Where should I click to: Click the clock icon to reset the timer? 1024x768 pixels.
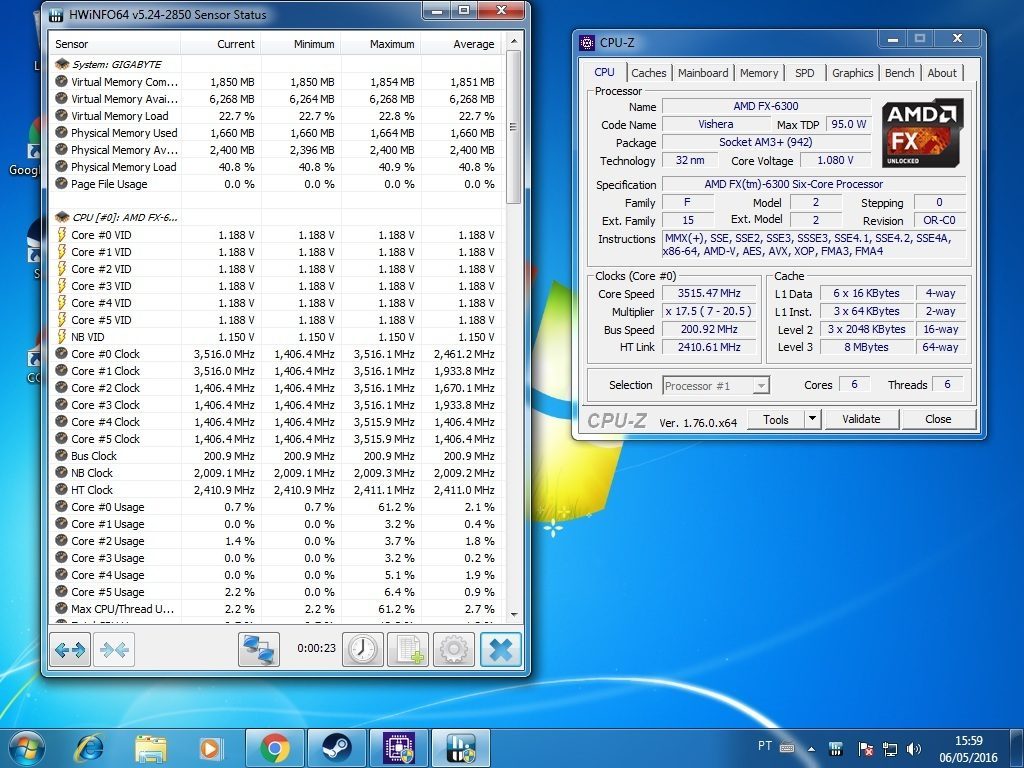tap(362, 649)
